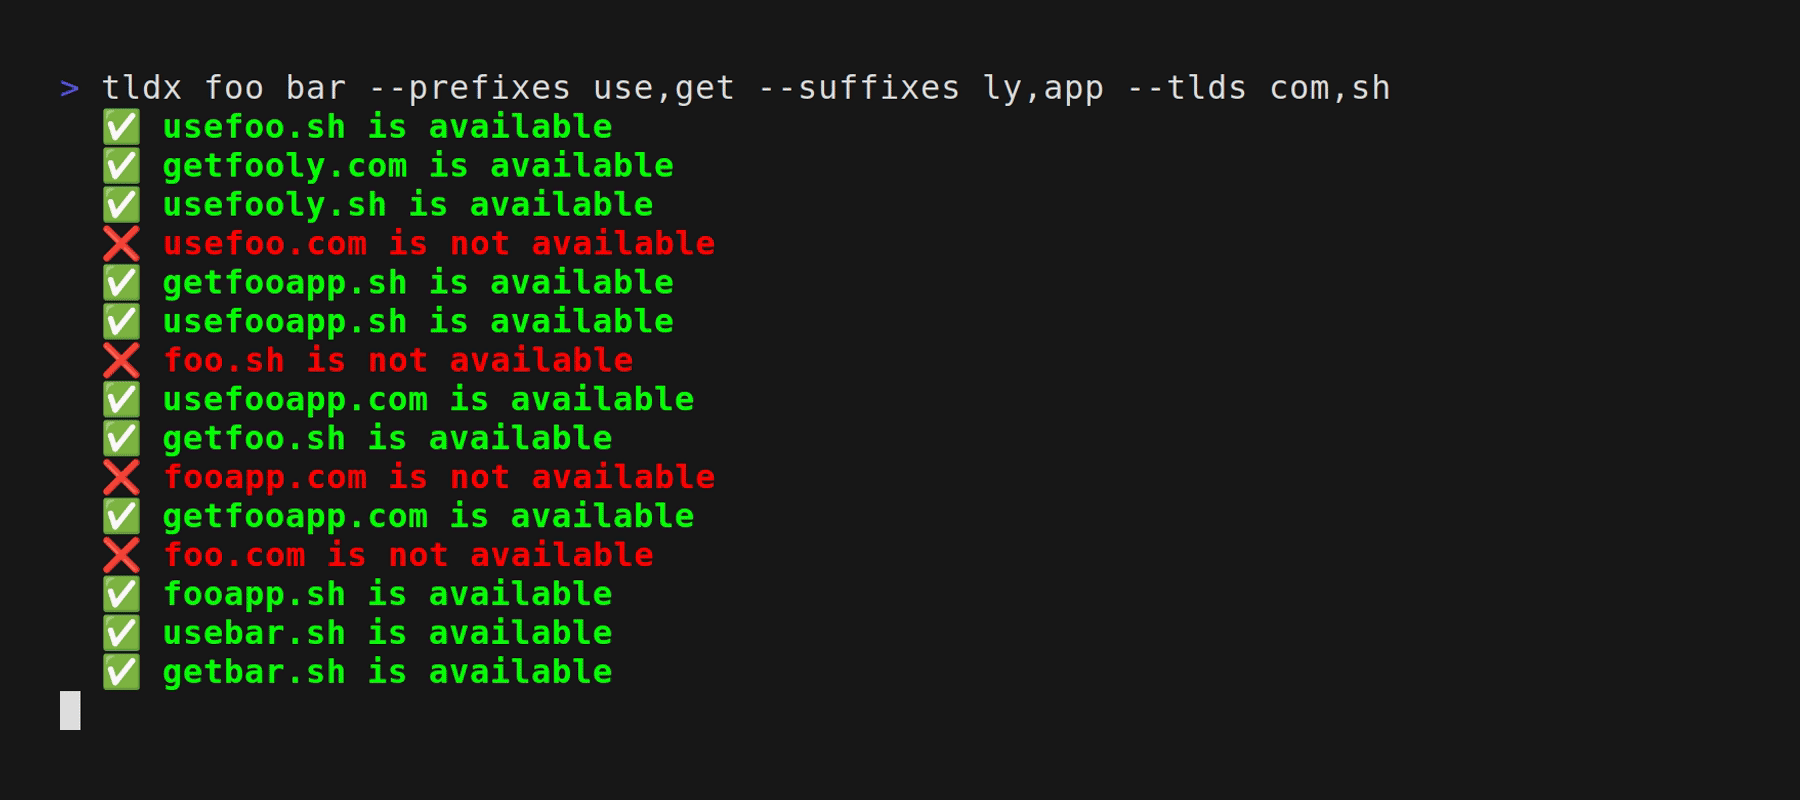Click the green checkmark beside fooapp.sh
Image resolution: width=1800 pixels, height=800 pixels.
pyautogui.click(x=121, y=595)
